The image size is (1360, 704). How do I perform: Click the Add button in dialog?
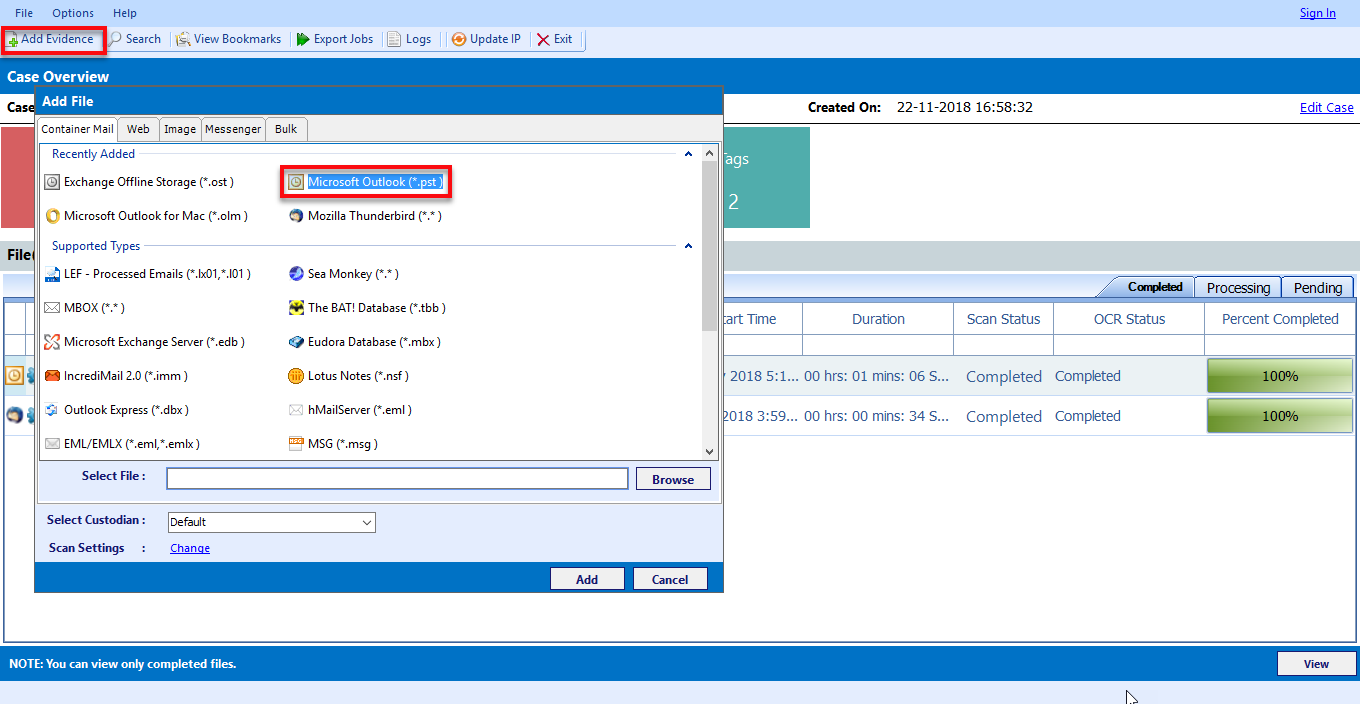[x=587, y=579]
